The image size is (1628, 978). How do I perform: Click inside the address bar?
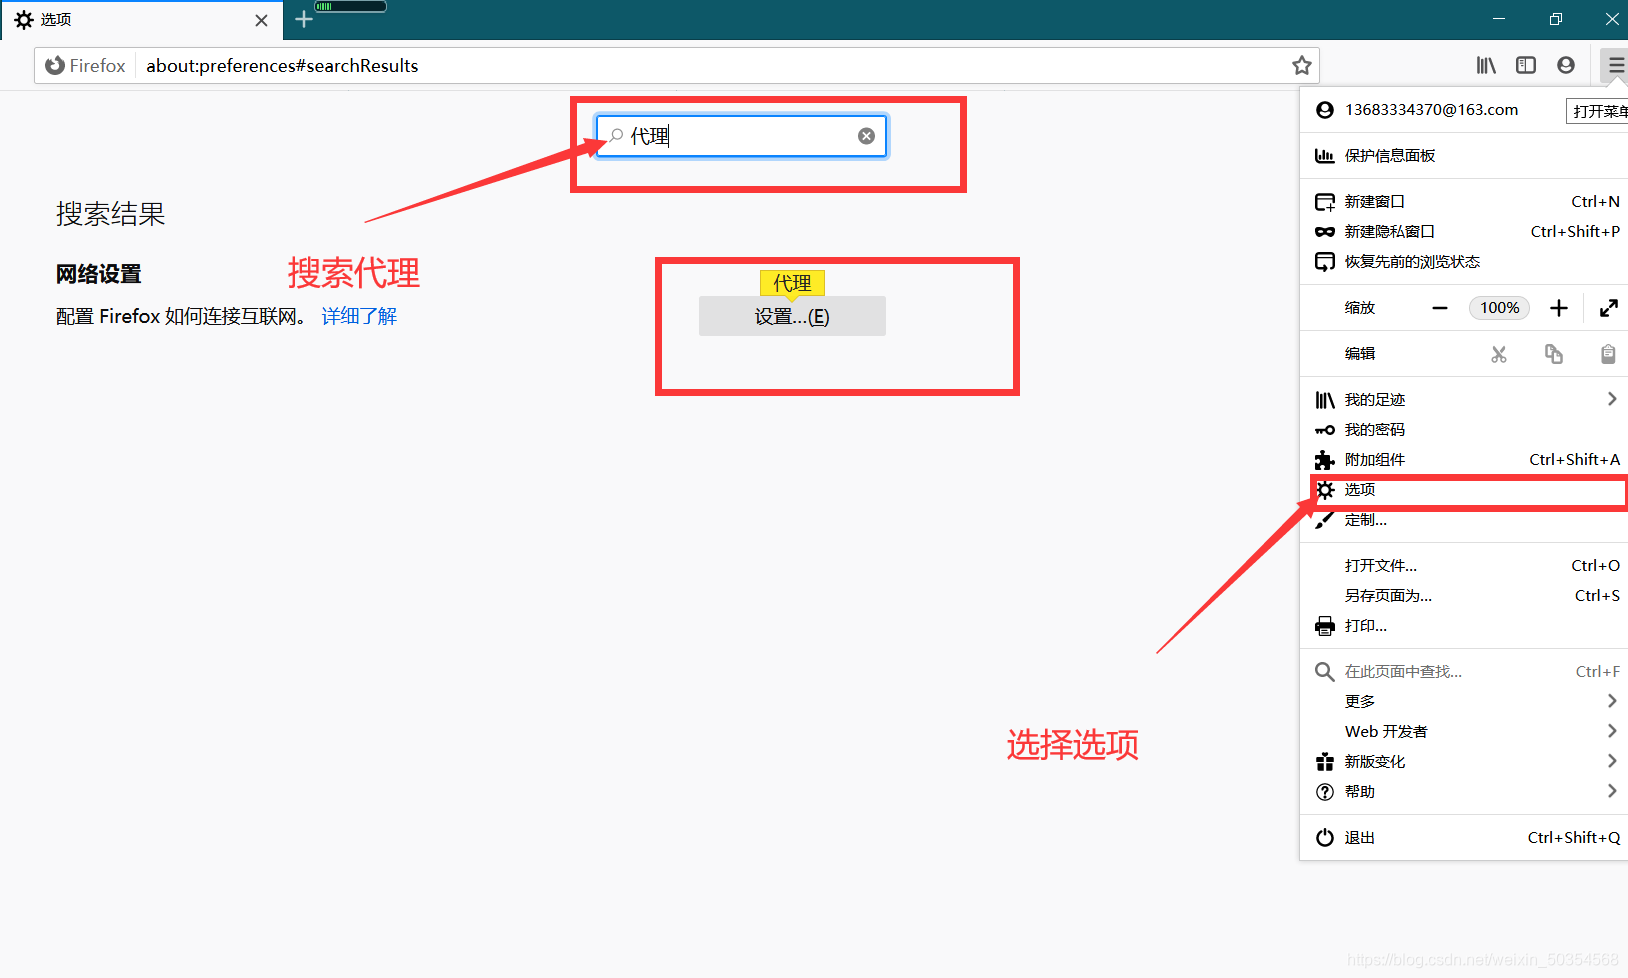pyautogui.click(x=700, y=65)
